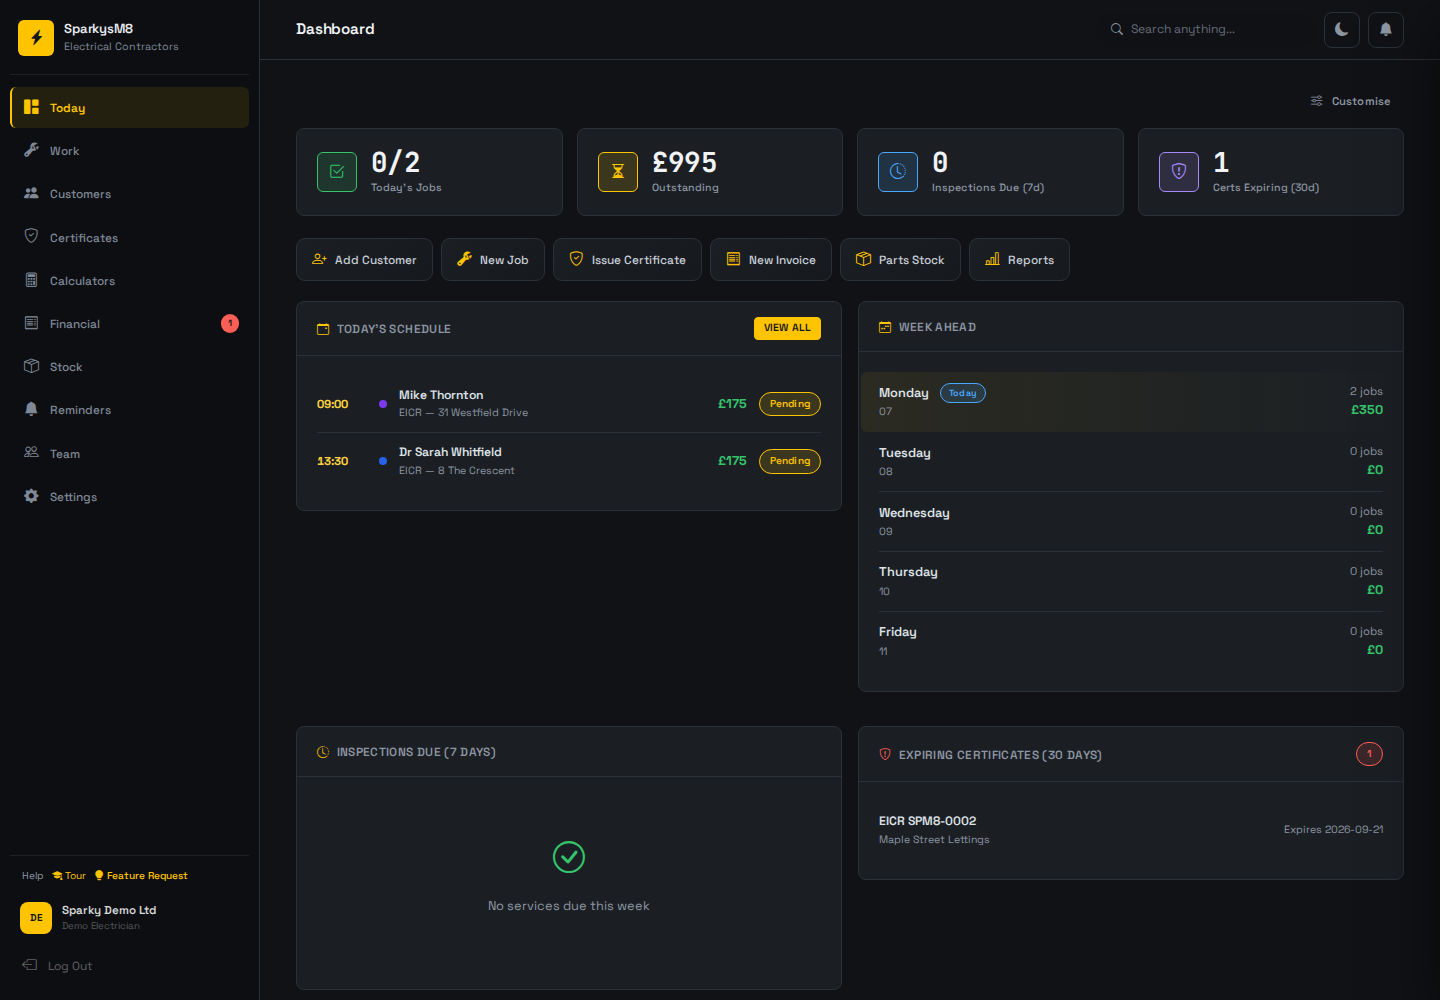Open Mike Thornton's 09:00 job
The image size is (1440, 1000).
pos(568,404)
